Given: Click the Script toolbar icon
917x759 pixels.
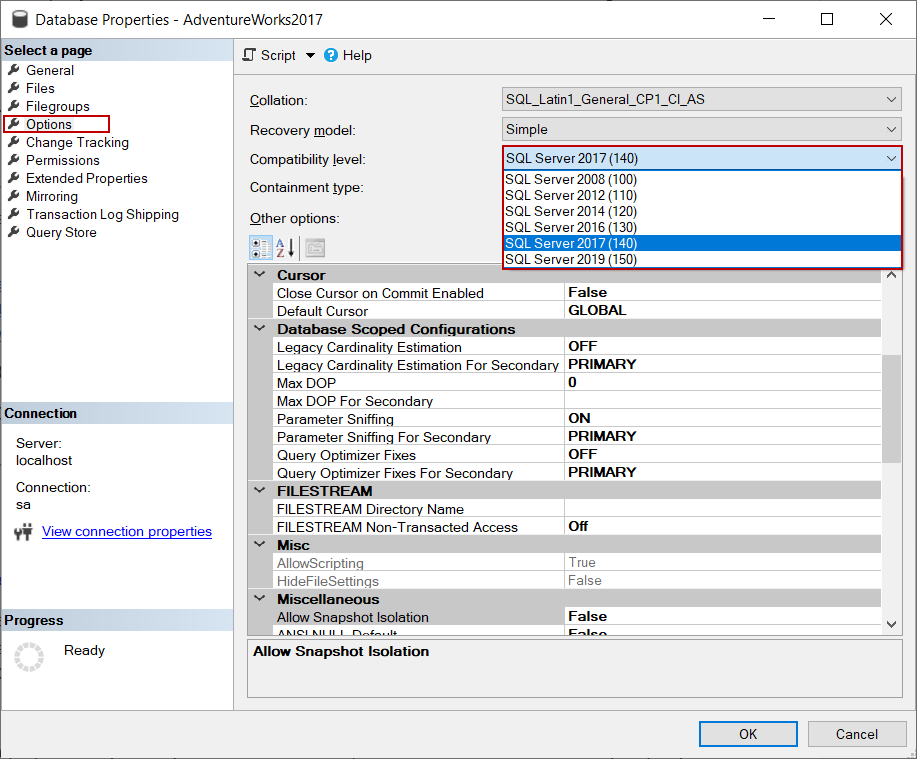Looking at the screenshot, I should coord(250,56).
